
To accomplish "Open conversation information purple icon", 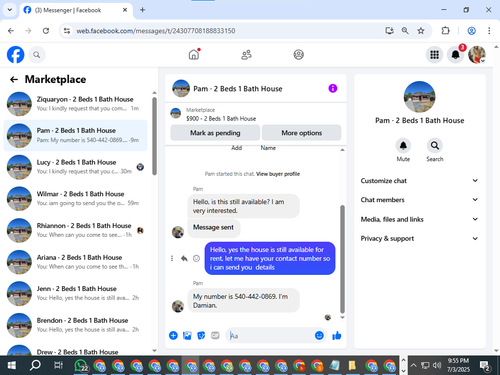I will coord(333,88).
